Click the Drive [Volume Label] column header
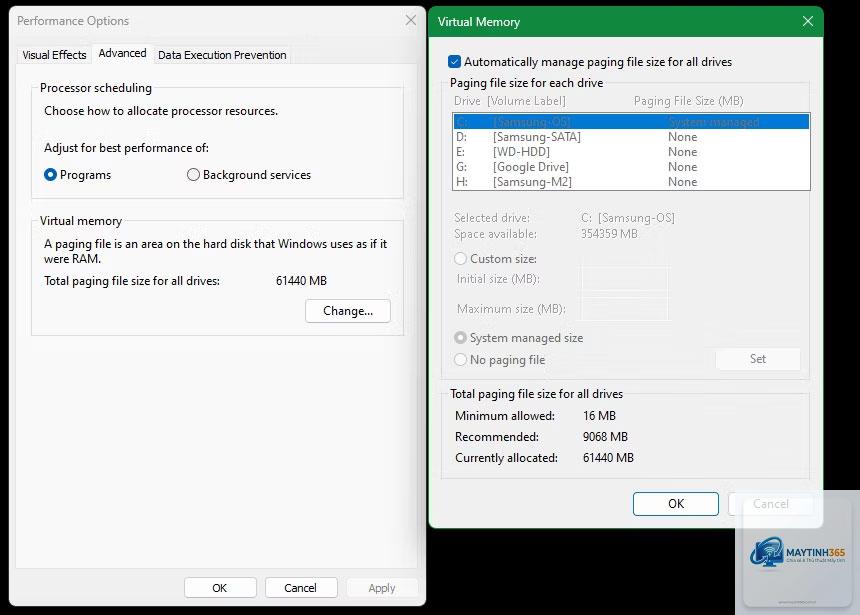Screen dimensions: 860x615 [x=510, y=101]
